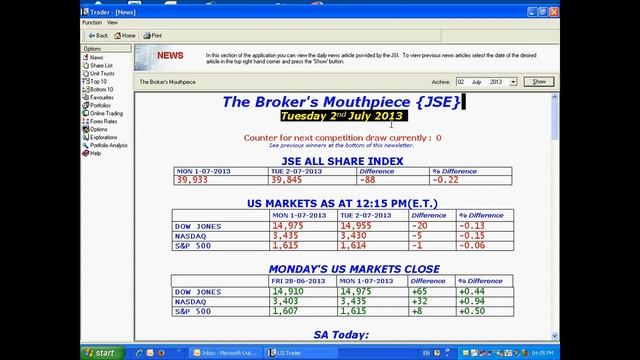
Task: Select the day field in Archive date
Action: click(461, 82)
